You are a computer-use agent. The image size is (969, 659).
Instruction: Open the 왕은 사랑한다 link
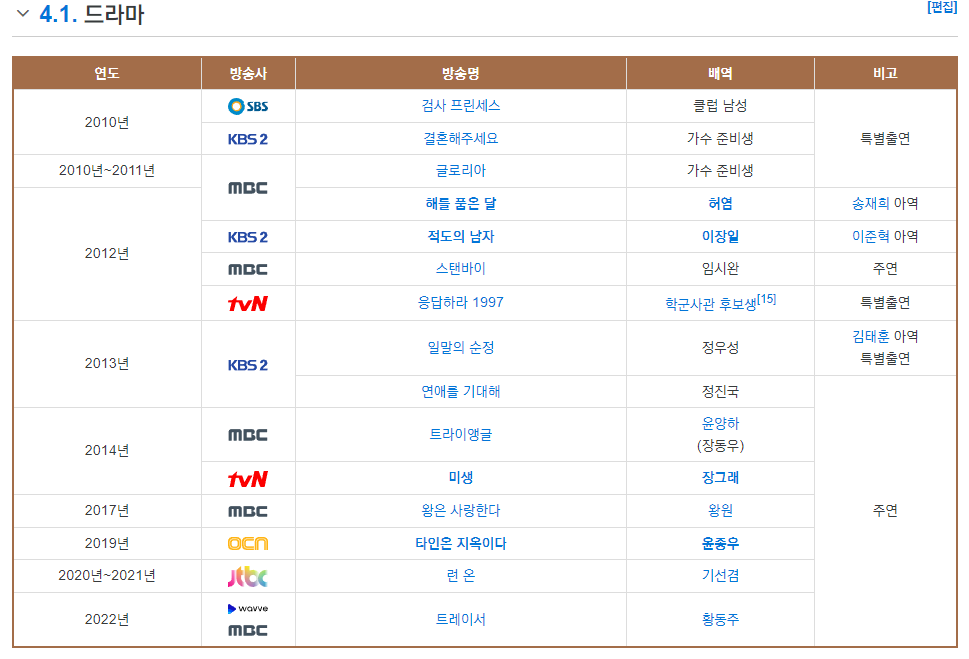(x=461, y=511)
